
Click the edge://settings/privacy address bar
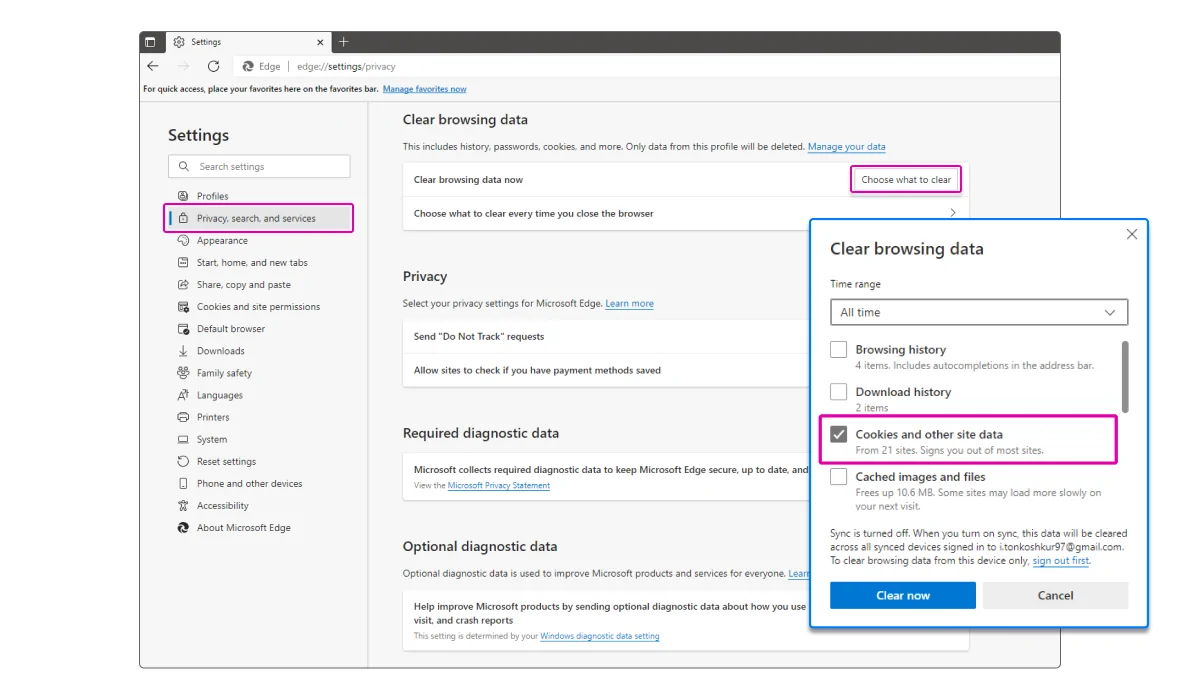(x=347, y=66)
